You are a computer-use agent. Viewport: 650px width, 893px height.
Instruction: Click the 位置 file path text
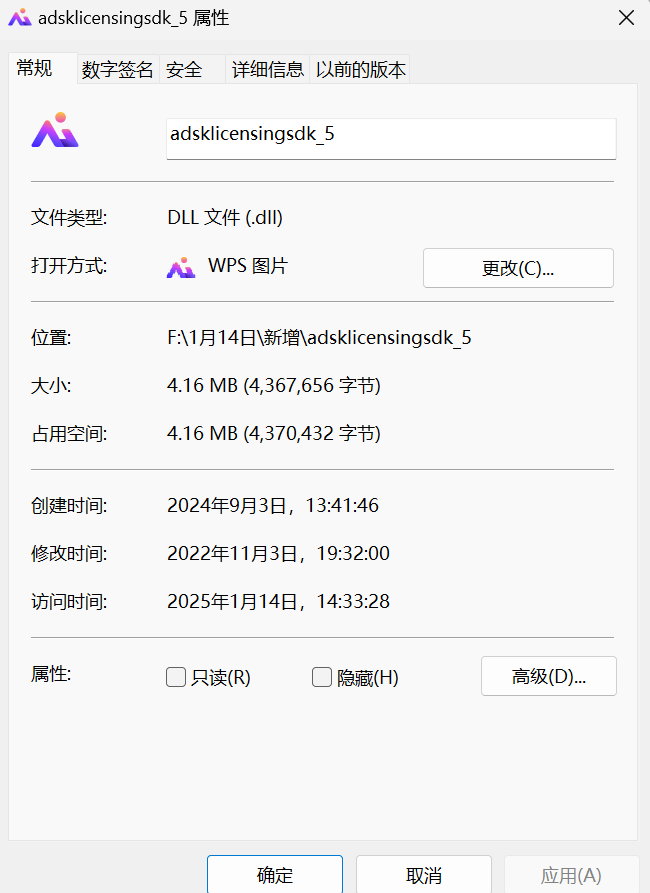tap(319, 338)
